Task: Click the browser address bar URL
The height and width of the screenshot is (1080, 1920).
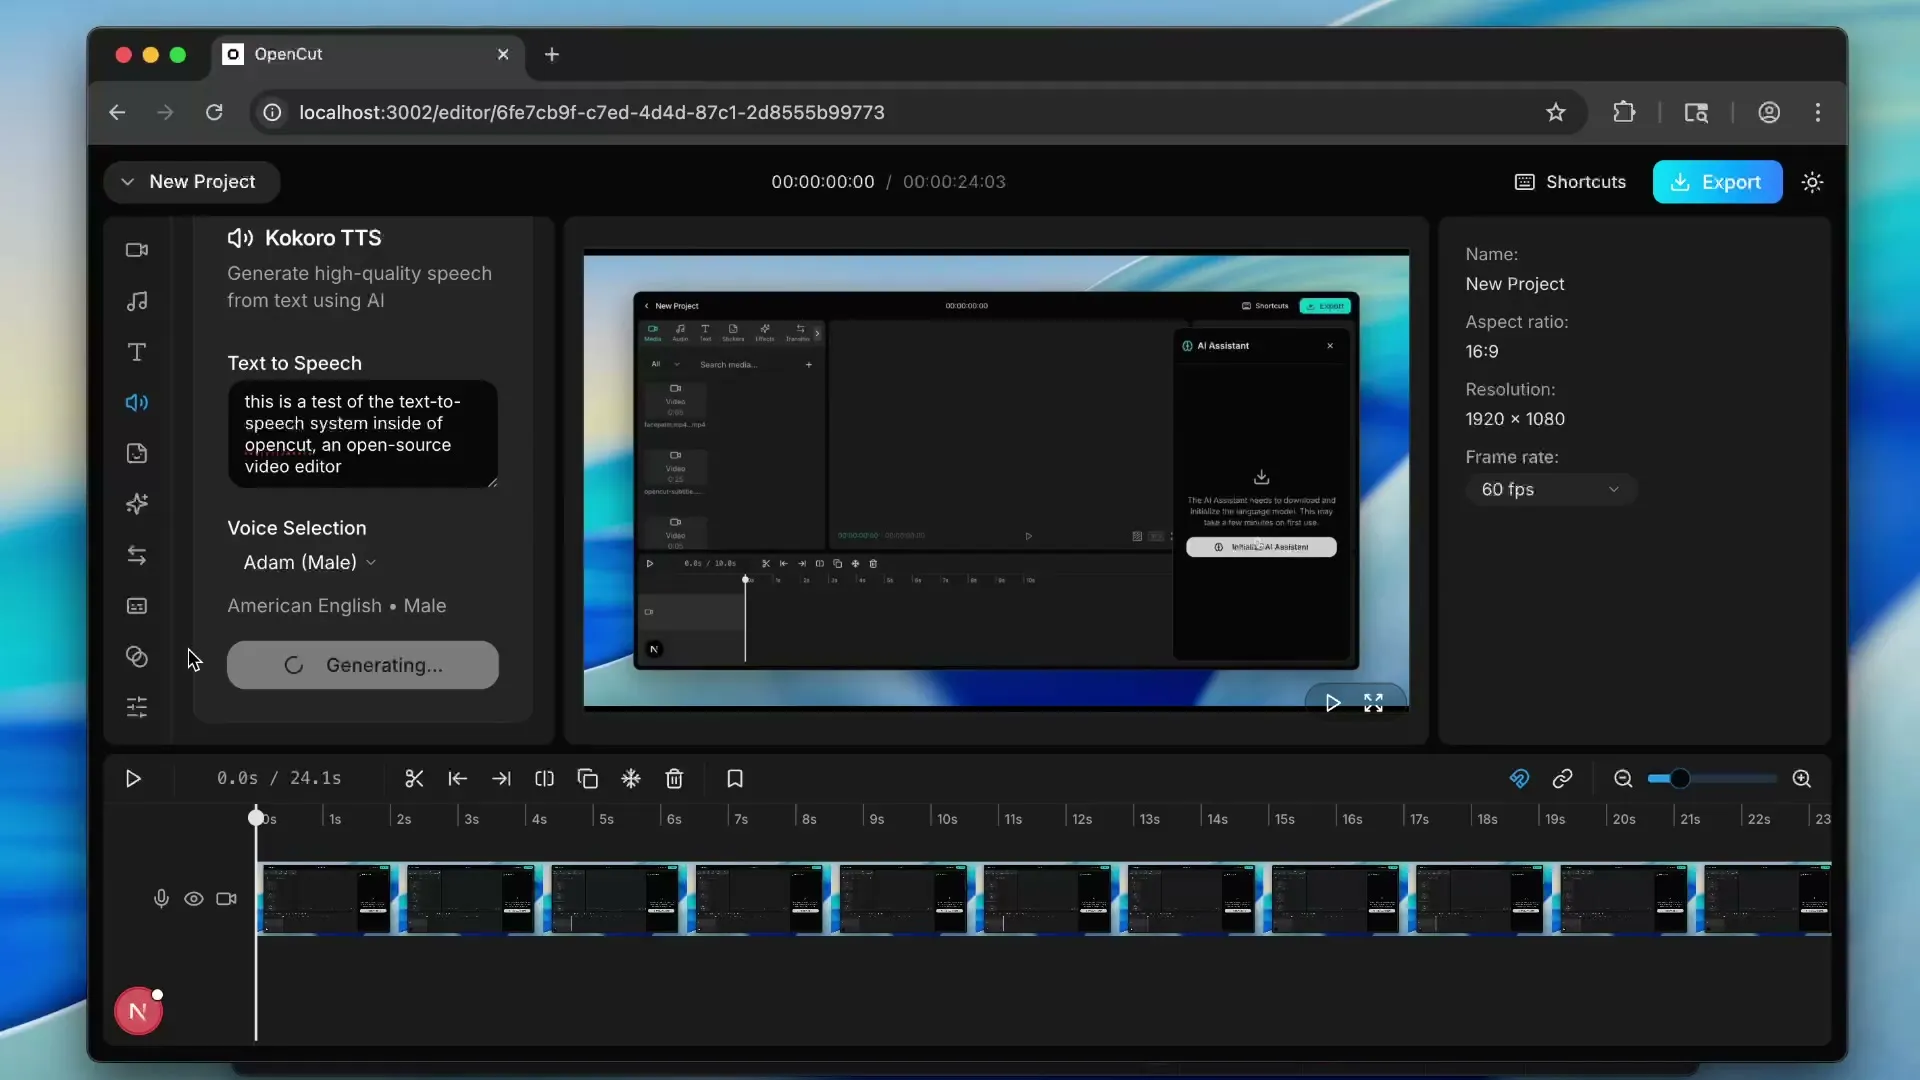Action: click(x=592, y=112)
